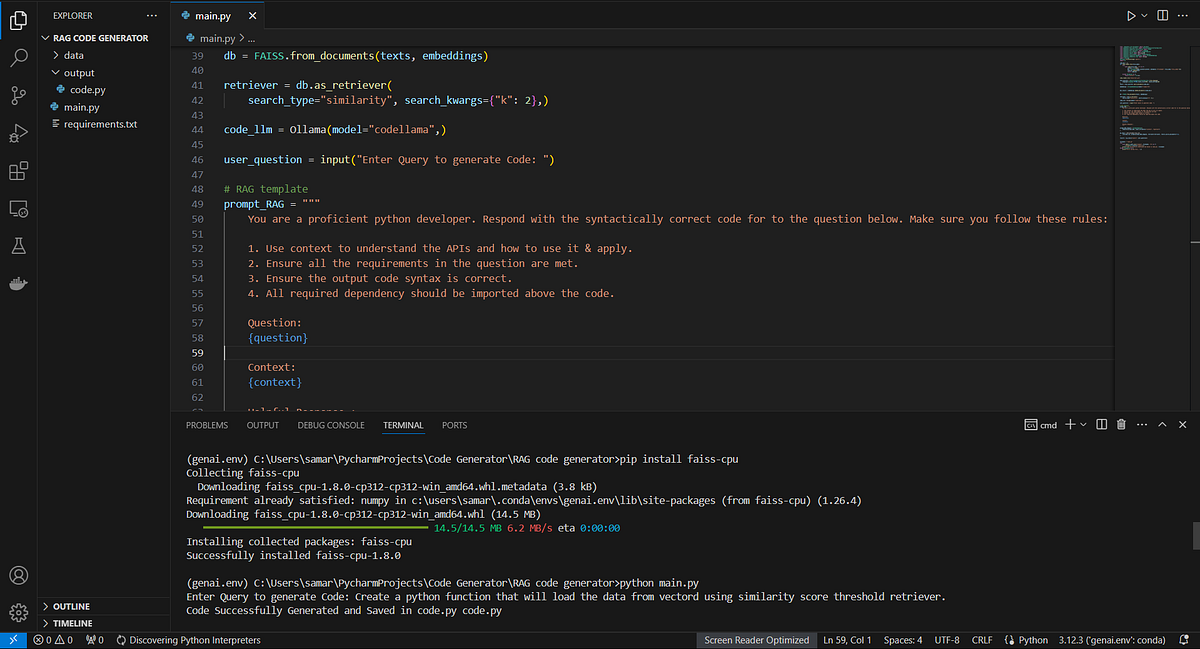
Task: Collapse the output folder in Explorer
Action: point(79,73)
